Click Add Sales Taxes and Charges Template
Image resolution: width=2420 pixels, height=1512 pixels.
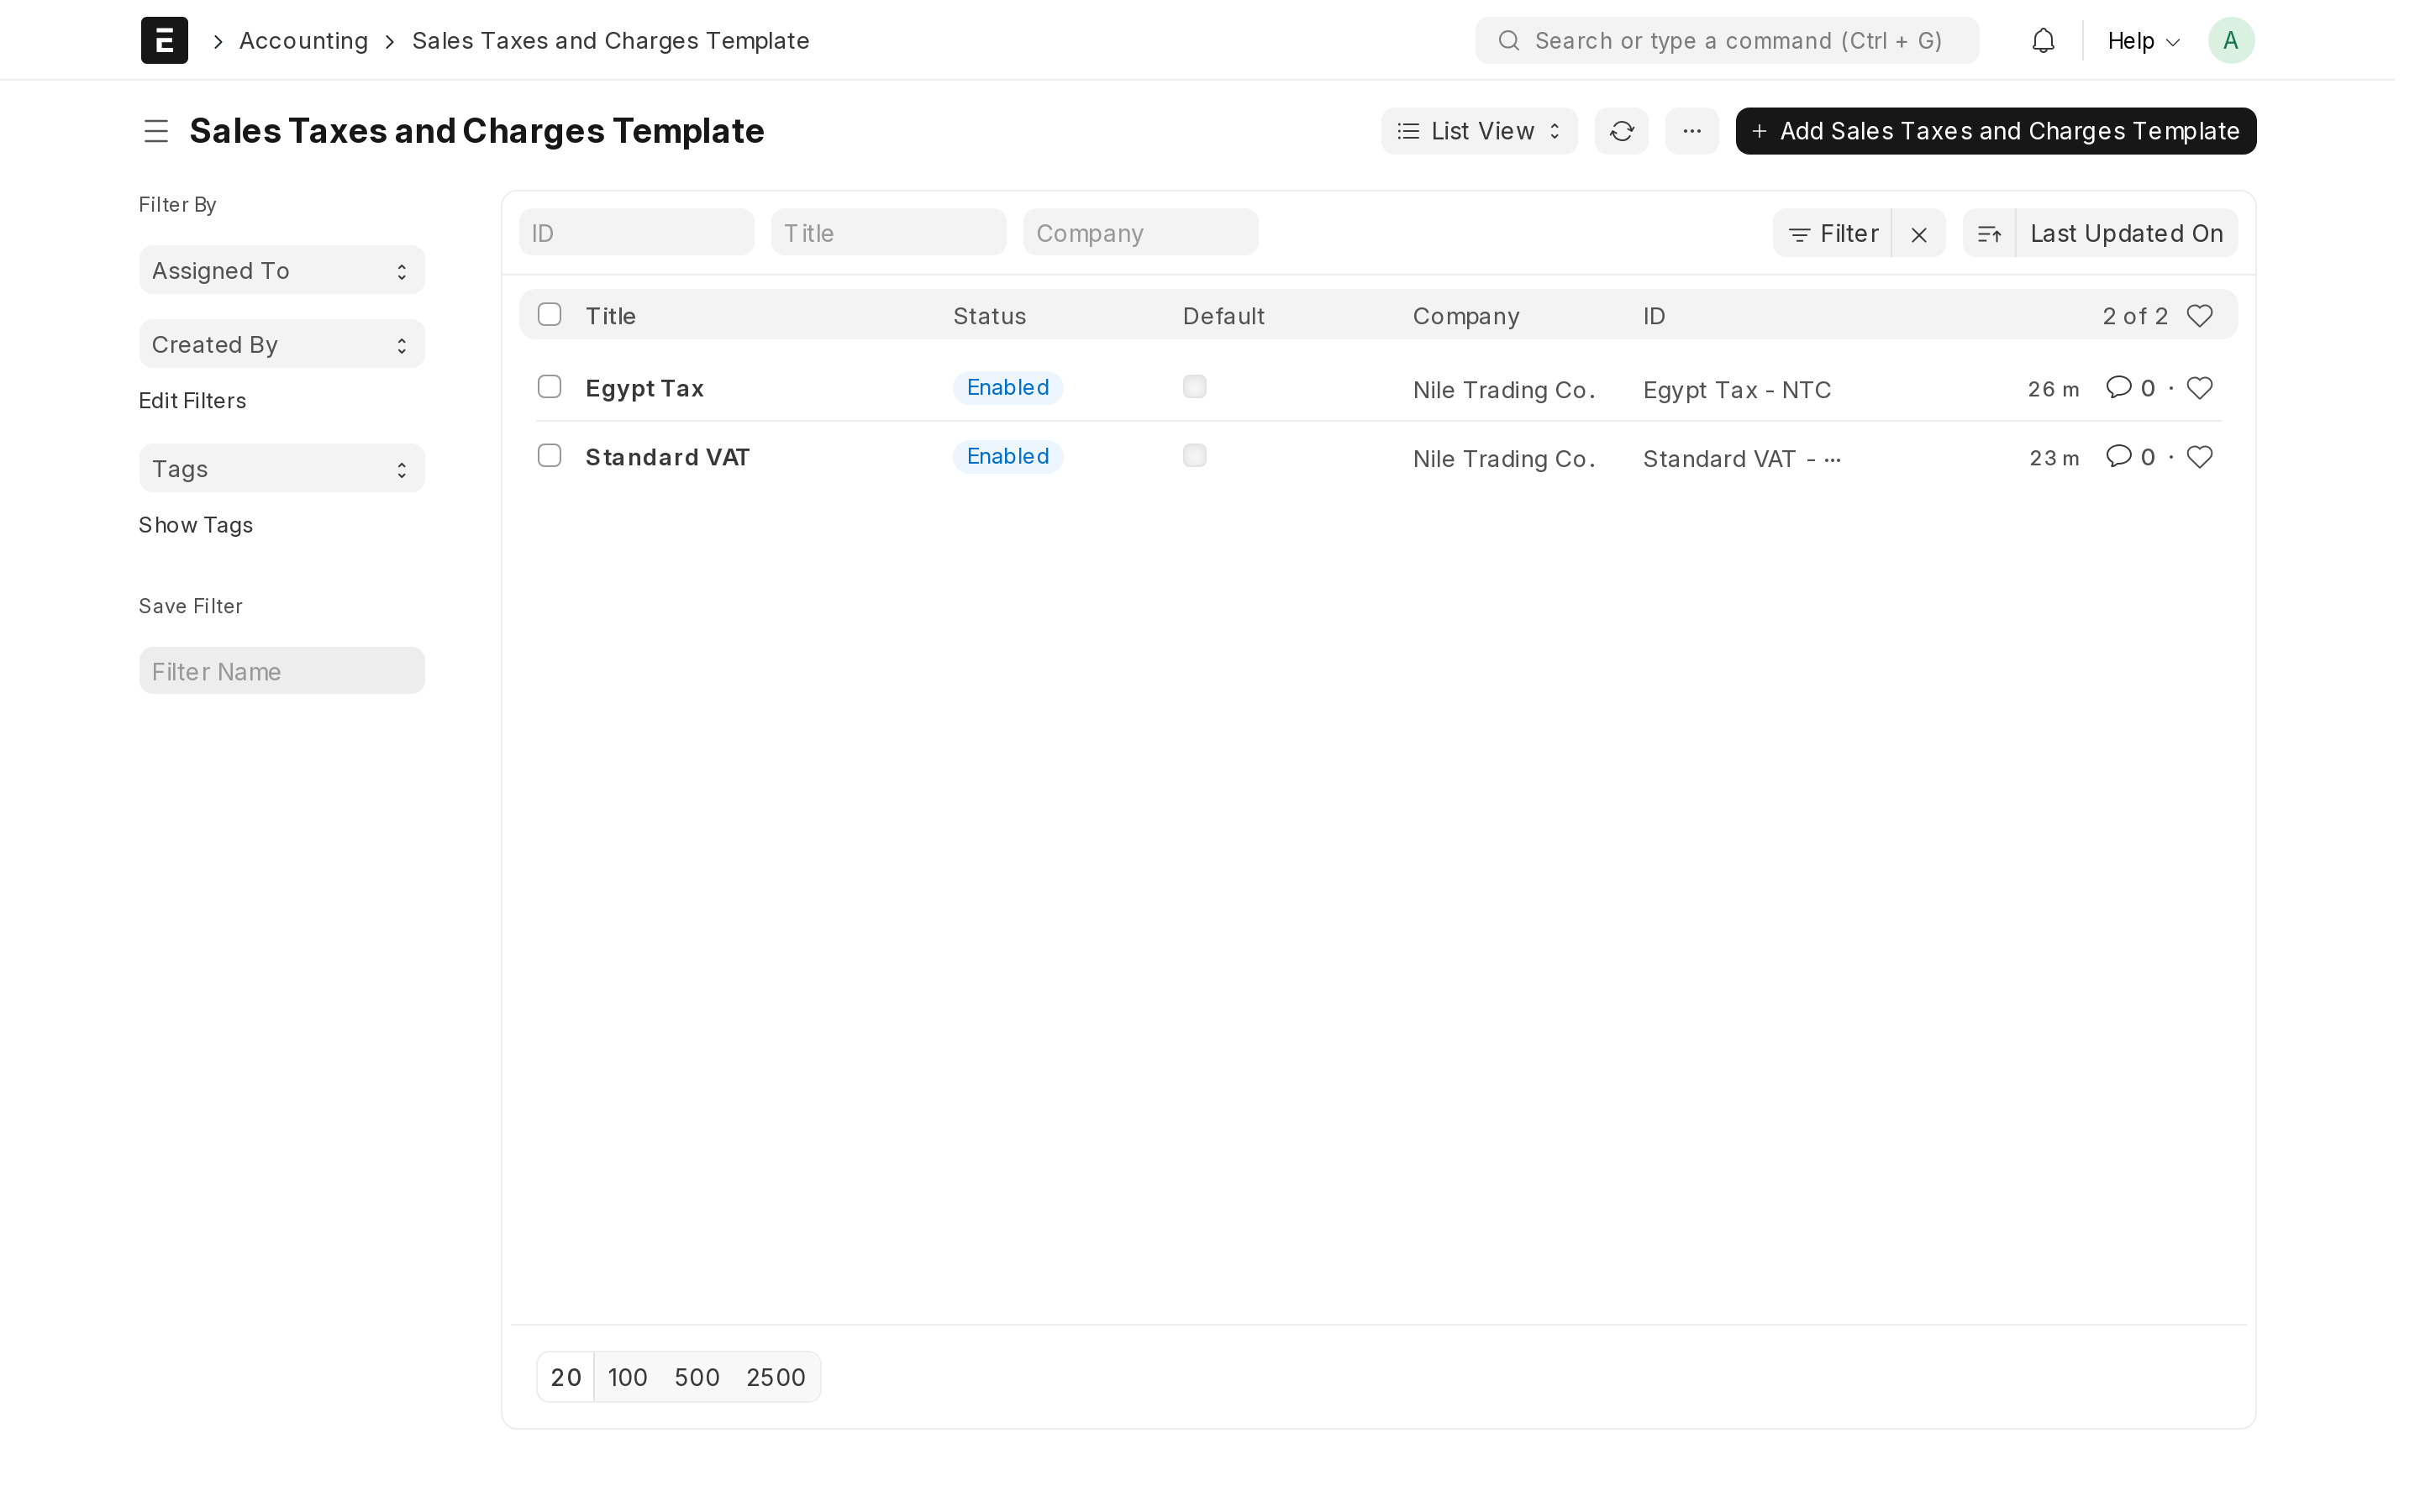click(1995, 131)
